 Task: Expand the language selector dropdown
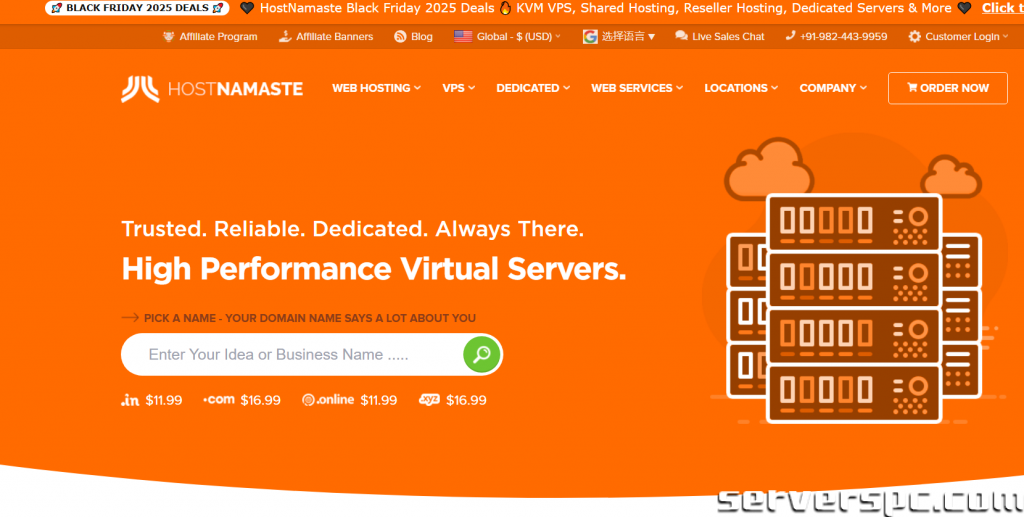[628, 36]
